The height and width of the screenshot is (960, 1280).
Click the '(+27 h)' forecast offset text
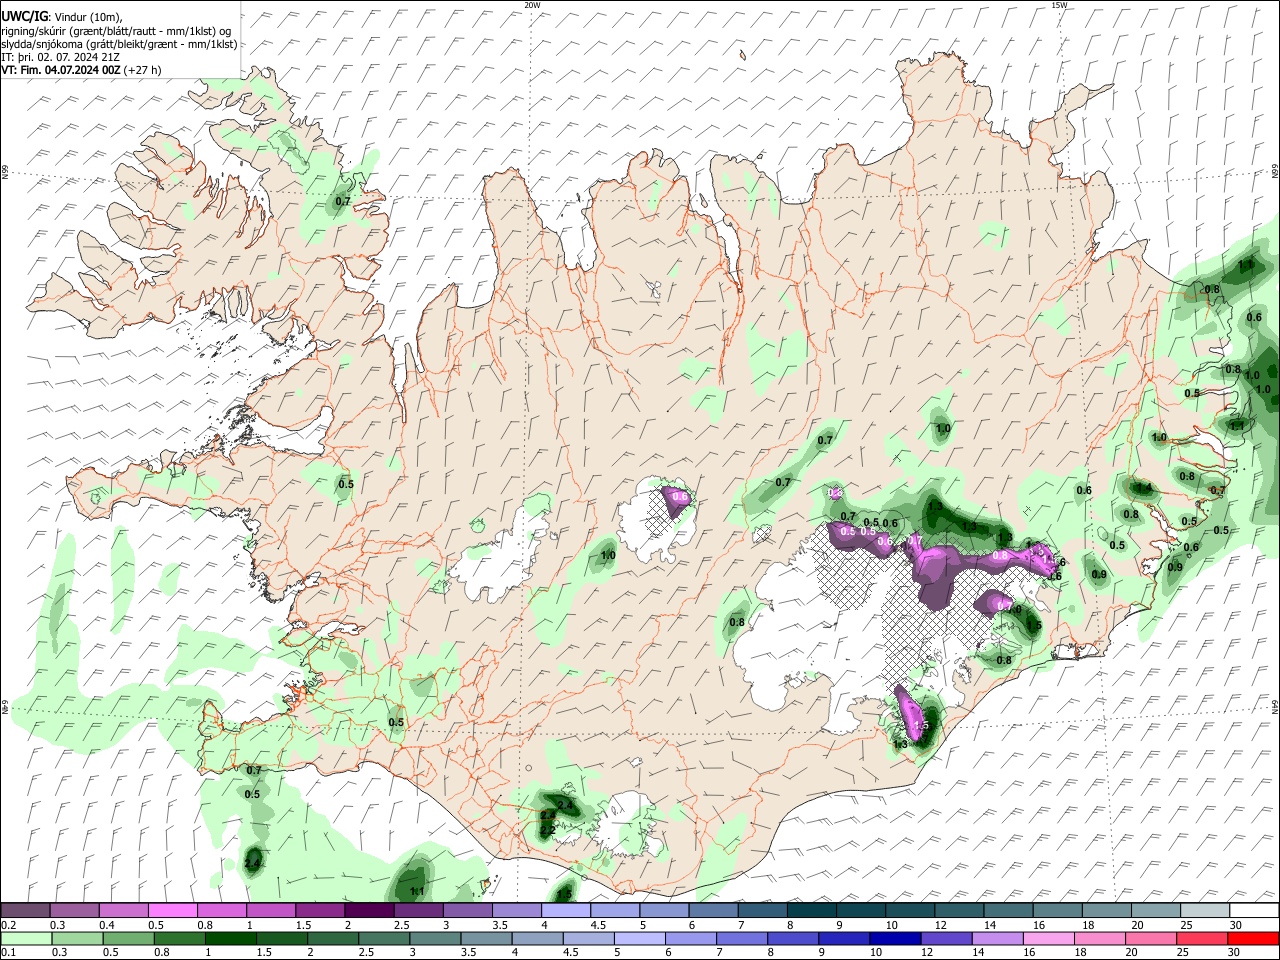click(143, 71)
